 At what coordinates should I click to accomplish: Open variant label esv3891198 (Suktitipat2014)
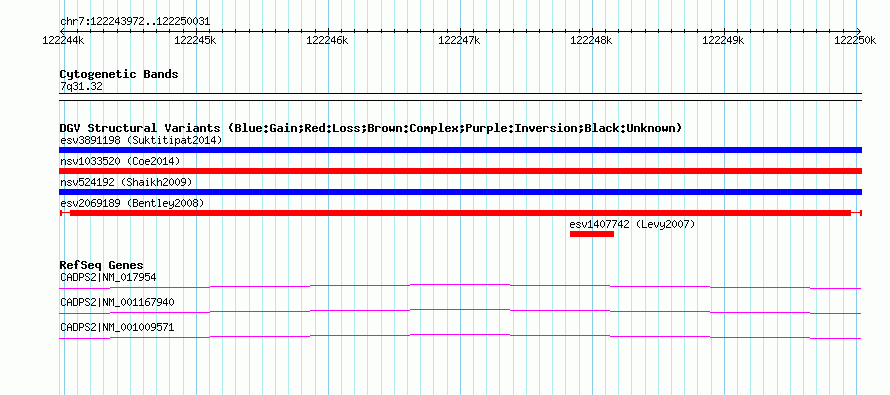coord(141,140)
